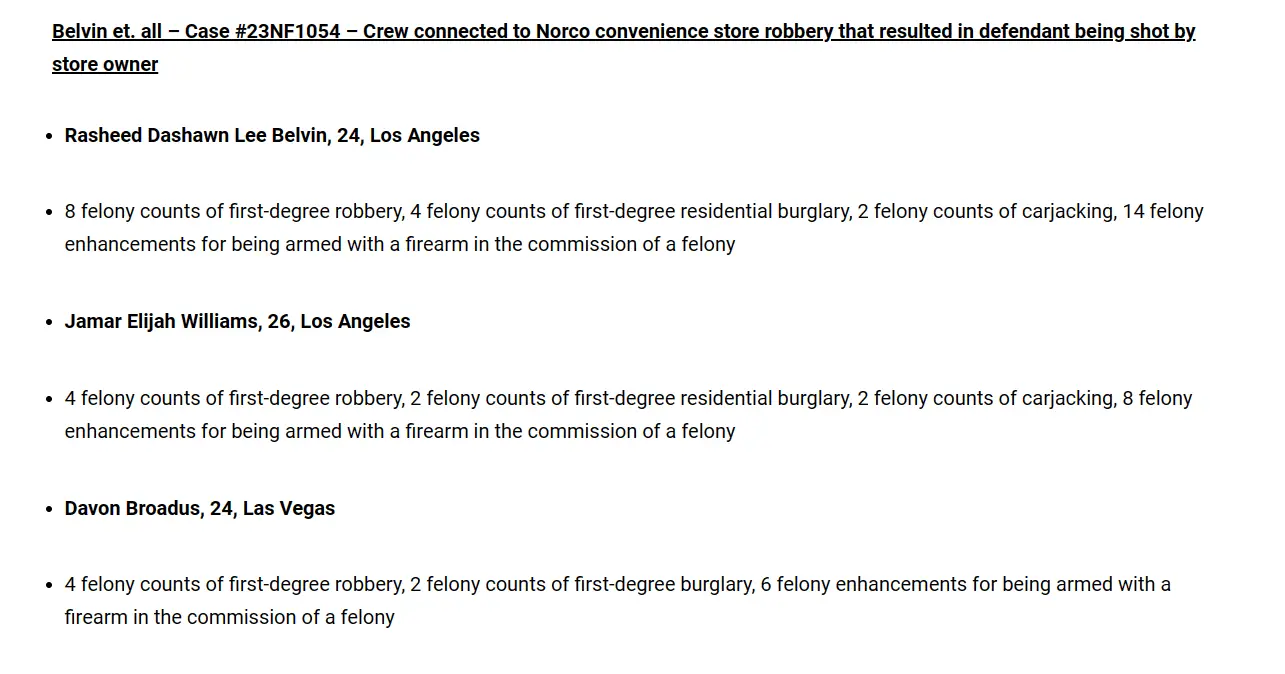Select the name Rasheed Dashawn Lee Belvin
Image resolution: width=1285 pixels, height=674 pixels.
(197, 135)
